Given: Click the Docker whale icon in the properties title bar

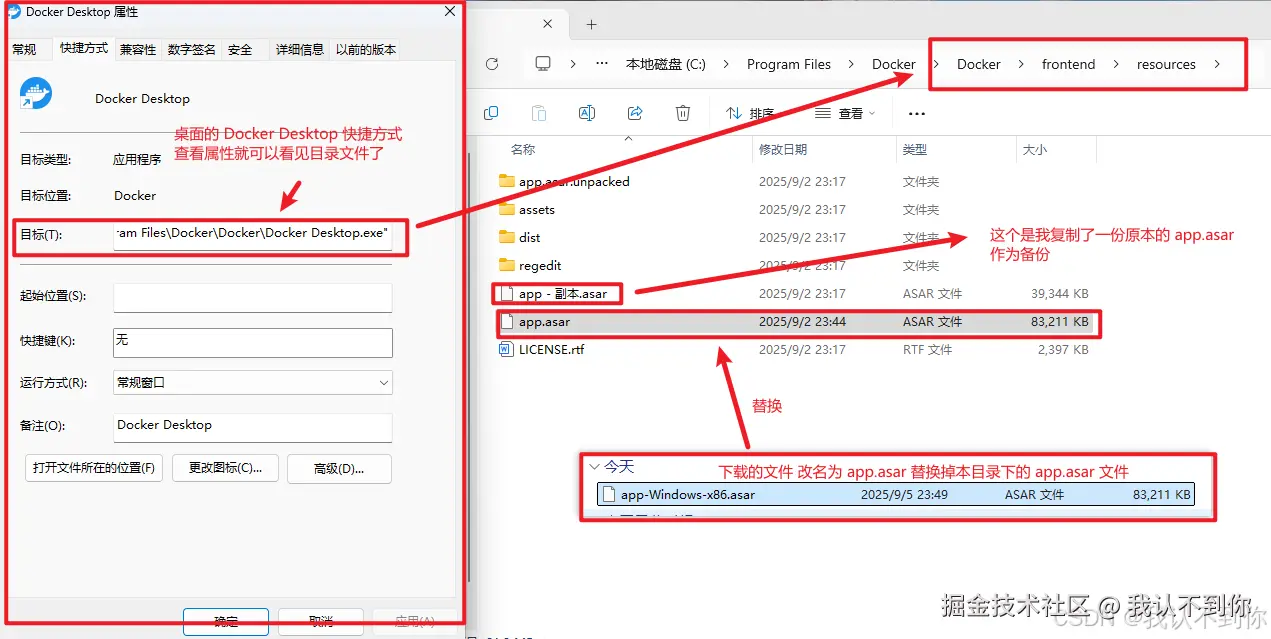Looking at the screenshot, I should coord(13,12).
